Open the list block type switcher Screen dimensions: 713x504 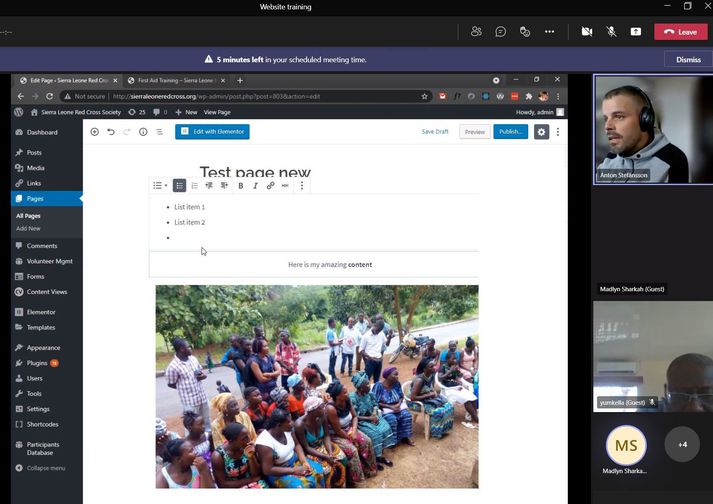(x=160, y=186)
